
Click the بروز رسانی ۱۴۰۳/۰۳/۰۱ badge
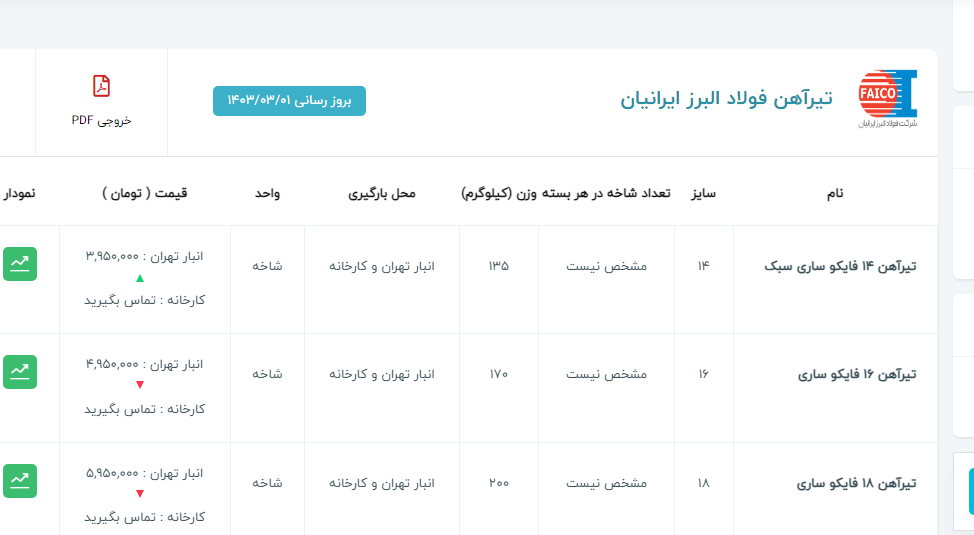tap(289, 101)
